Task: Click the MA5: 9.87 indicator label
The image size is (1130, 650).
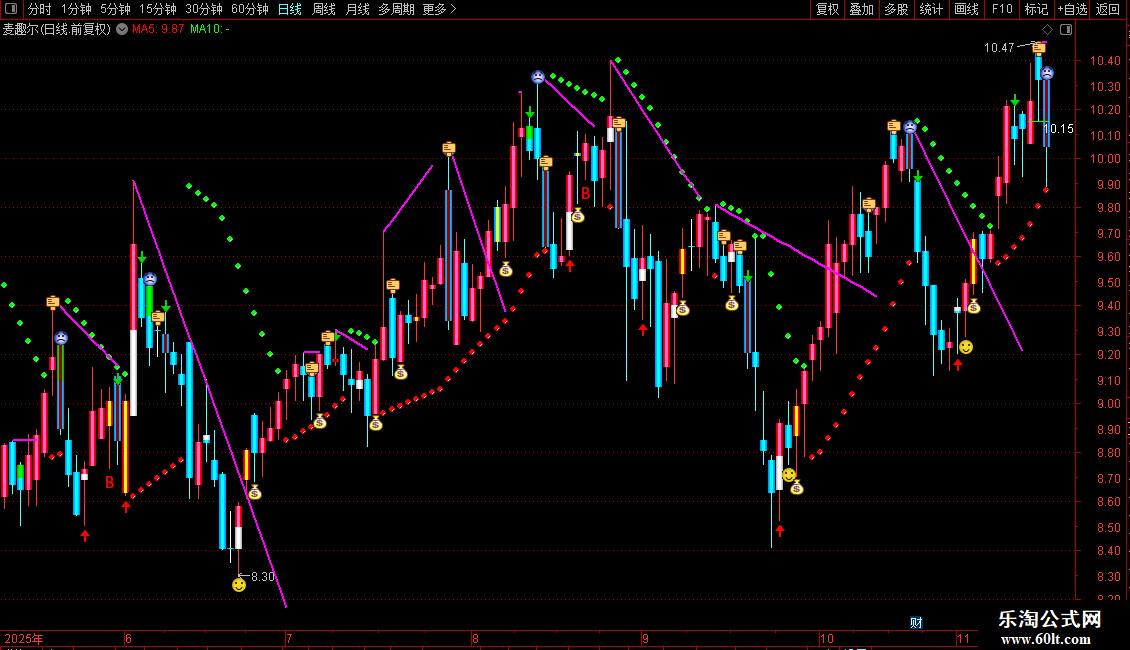Action: [x=158, y=29]
